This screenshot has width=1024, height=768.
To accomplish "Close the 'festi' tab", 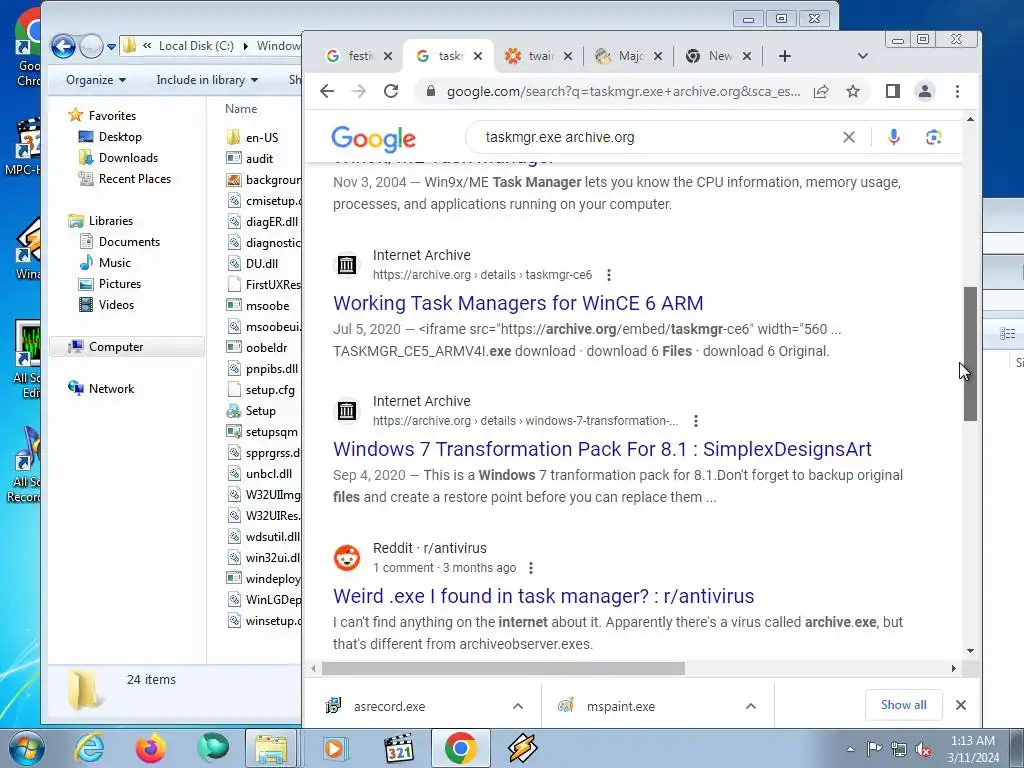I will (388, 56).
